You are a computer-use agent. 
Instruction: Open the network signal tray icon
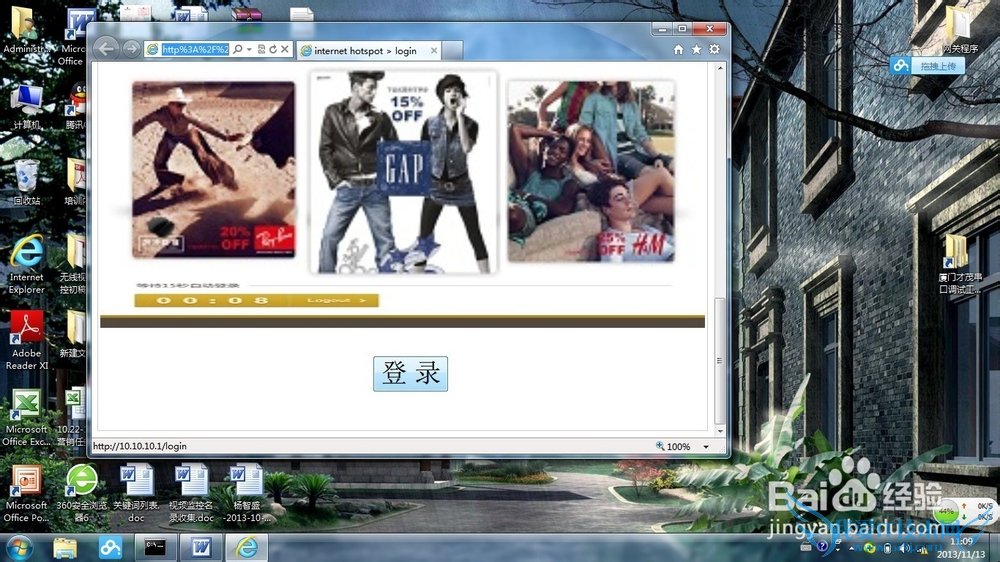922,548
